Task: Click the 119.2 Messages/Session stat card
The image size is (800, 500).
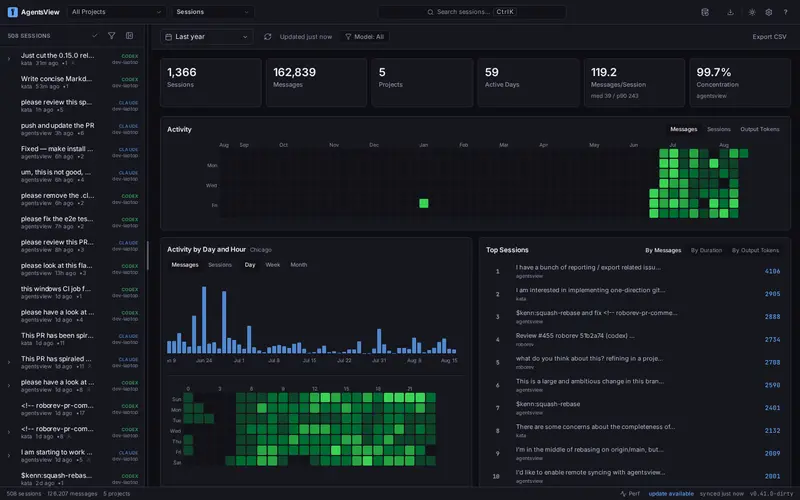Action: [x=634, y=83]
